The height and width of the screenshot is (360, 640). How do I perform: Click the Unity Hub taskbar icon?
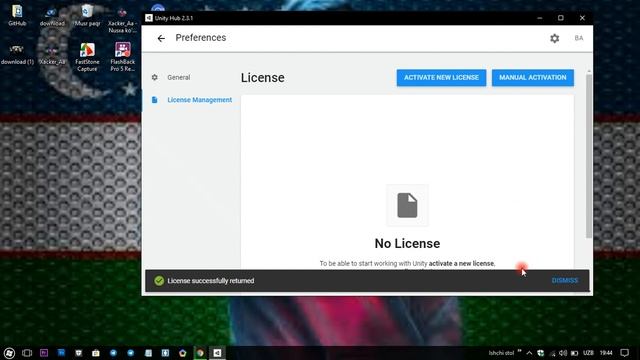click(x=217, y=353)
